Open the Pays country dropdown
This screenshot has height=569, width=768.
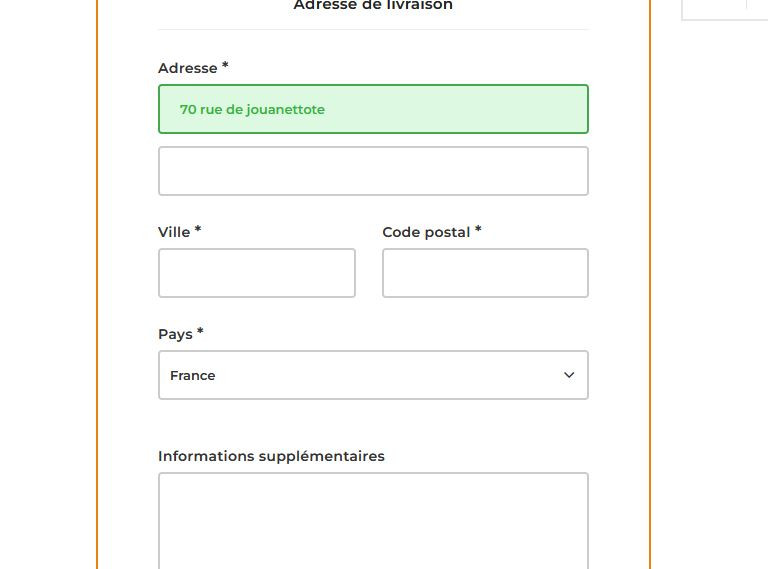tap(373, 375)
